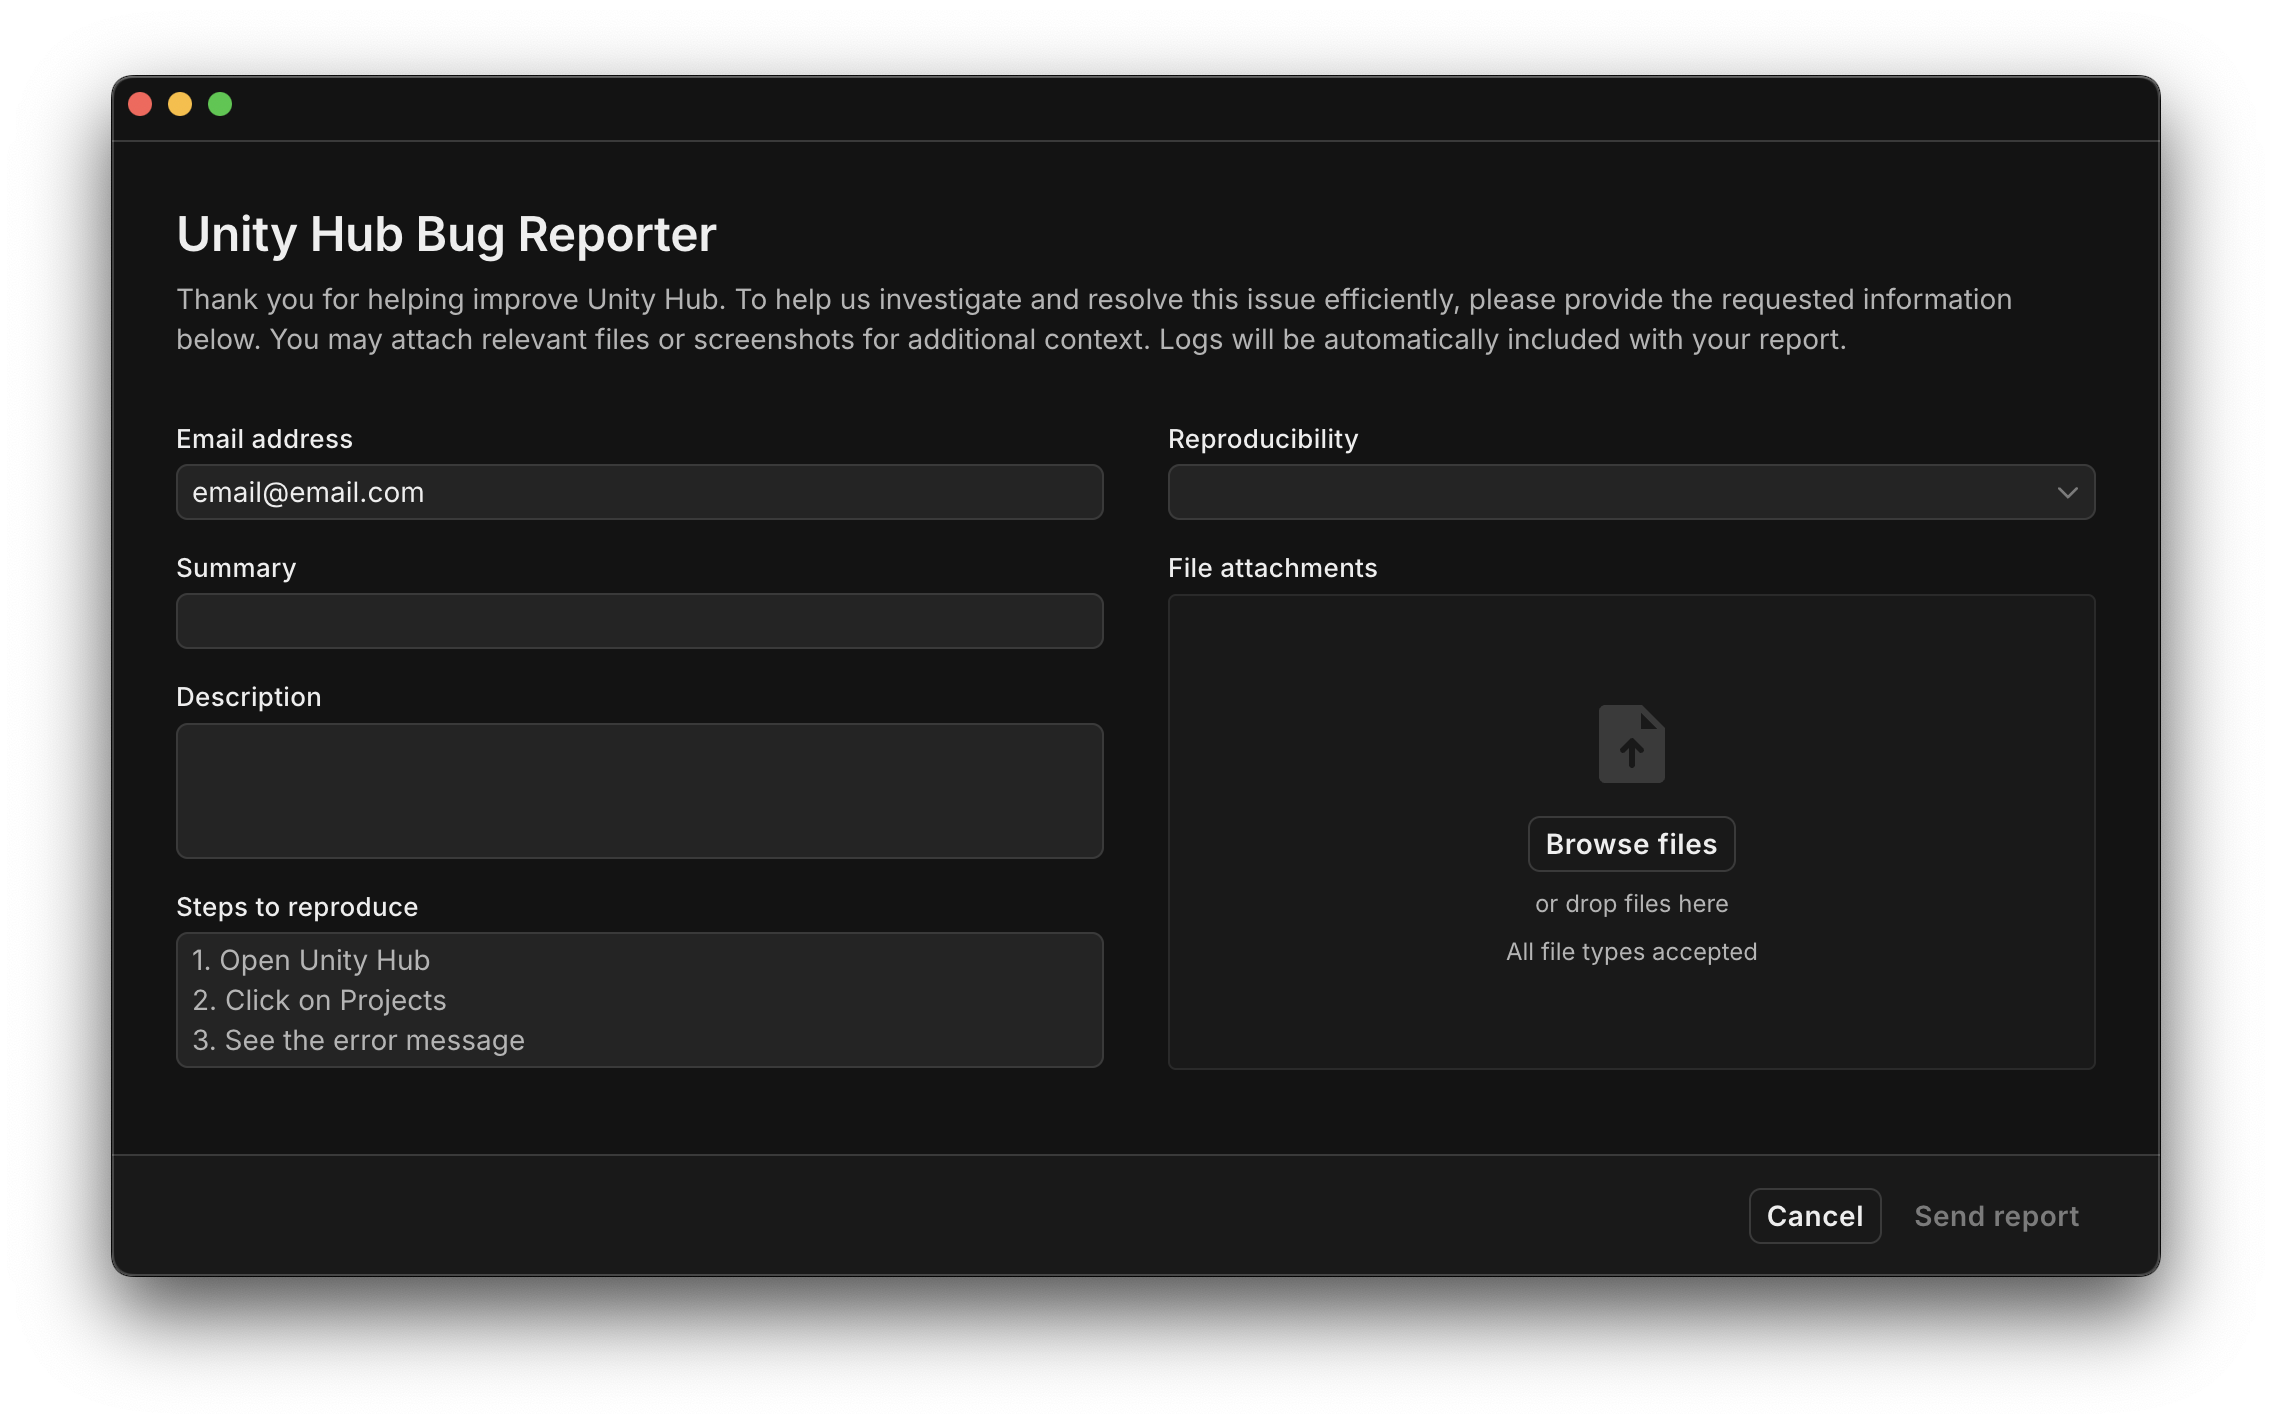
Task: Click the Unity Hub Bug Reporter title
Action: tap(446, 233)
